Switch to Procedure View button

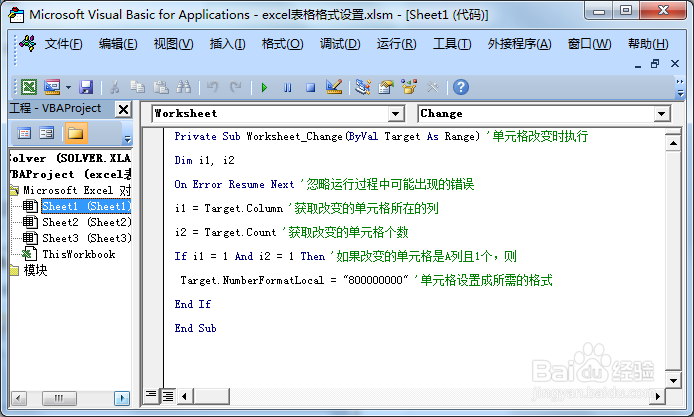(x=151, y=395)
